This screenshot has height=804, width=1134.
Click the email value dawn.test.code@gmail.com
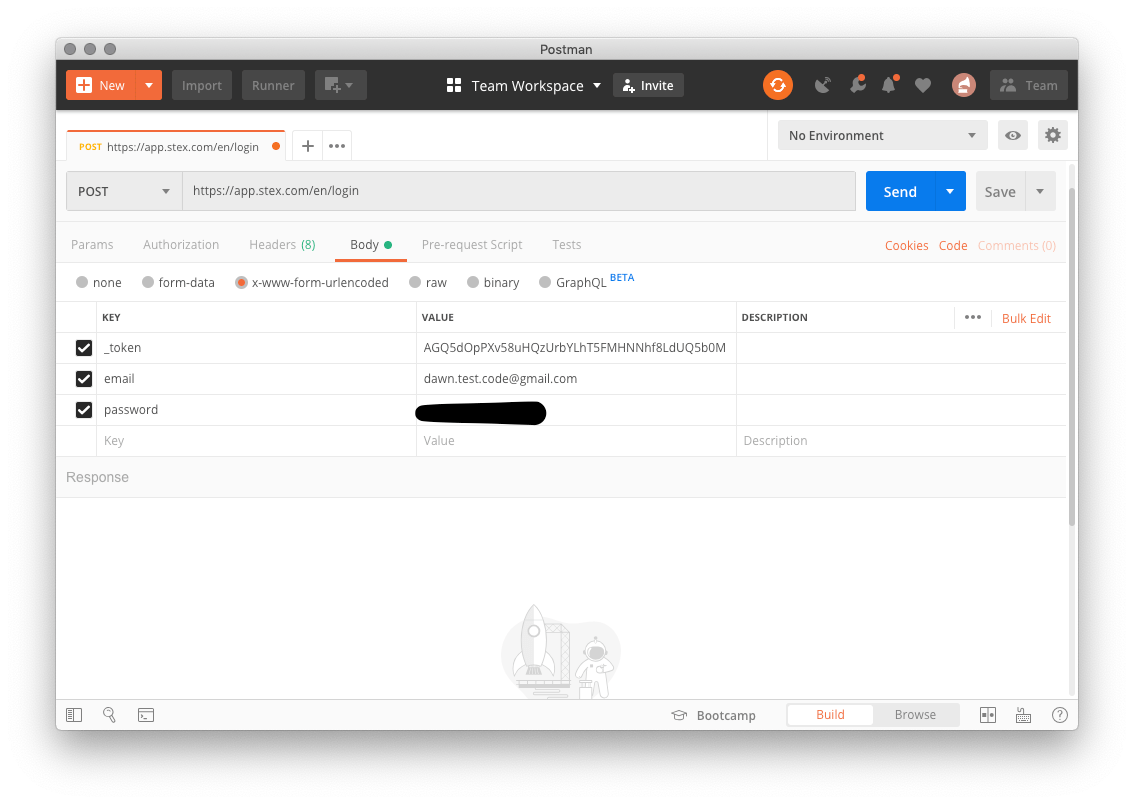click(x=500, y=378)
